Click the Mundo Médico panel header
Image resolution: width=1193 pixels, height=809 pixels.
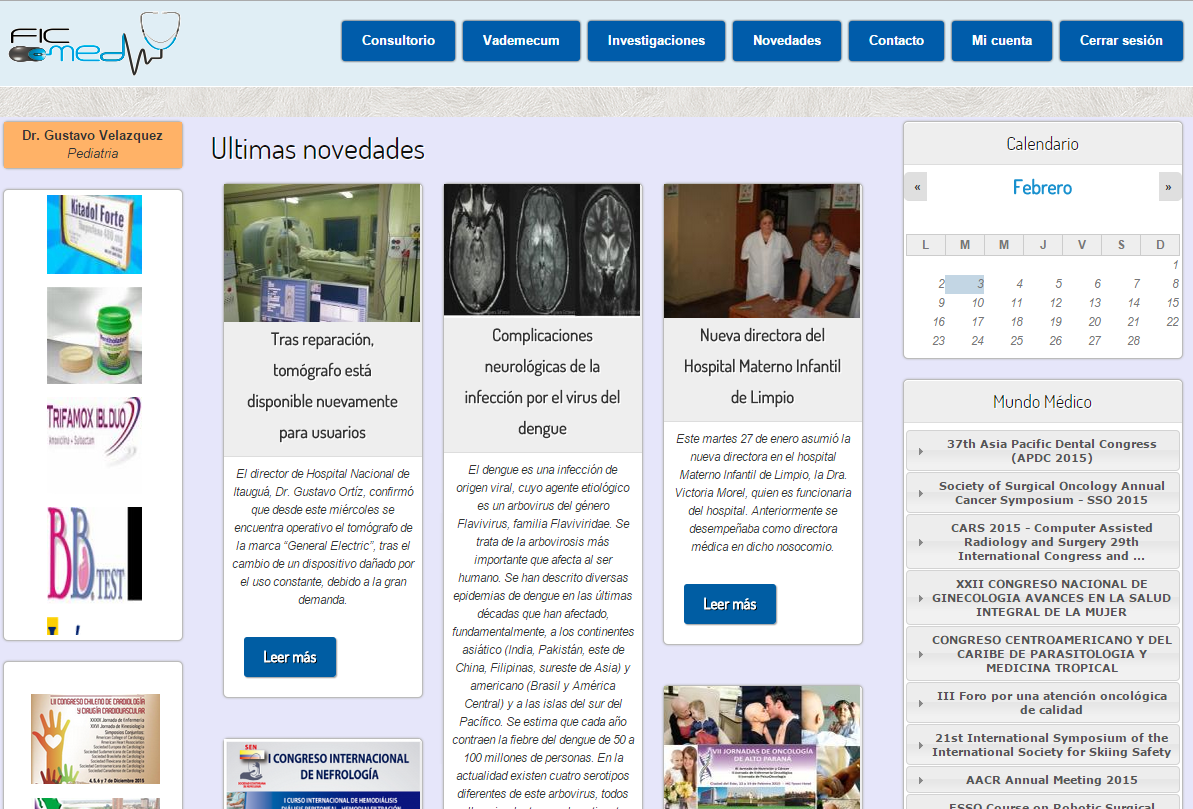(x=1042, y=402)
